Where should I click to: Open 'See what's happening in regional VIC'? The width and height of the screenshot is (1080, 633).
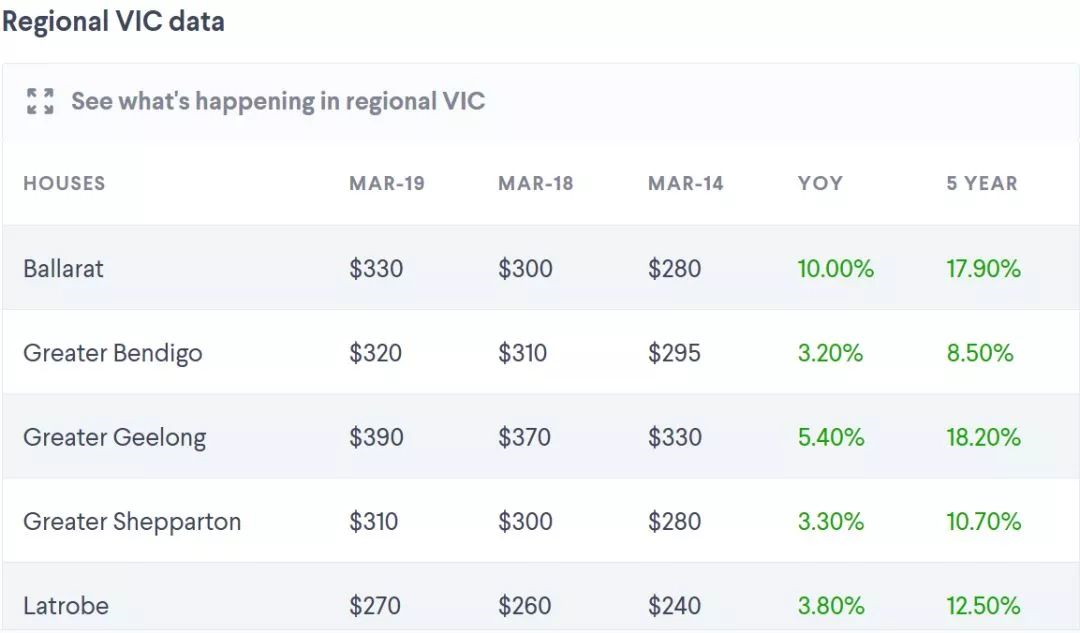coord(277,101)
